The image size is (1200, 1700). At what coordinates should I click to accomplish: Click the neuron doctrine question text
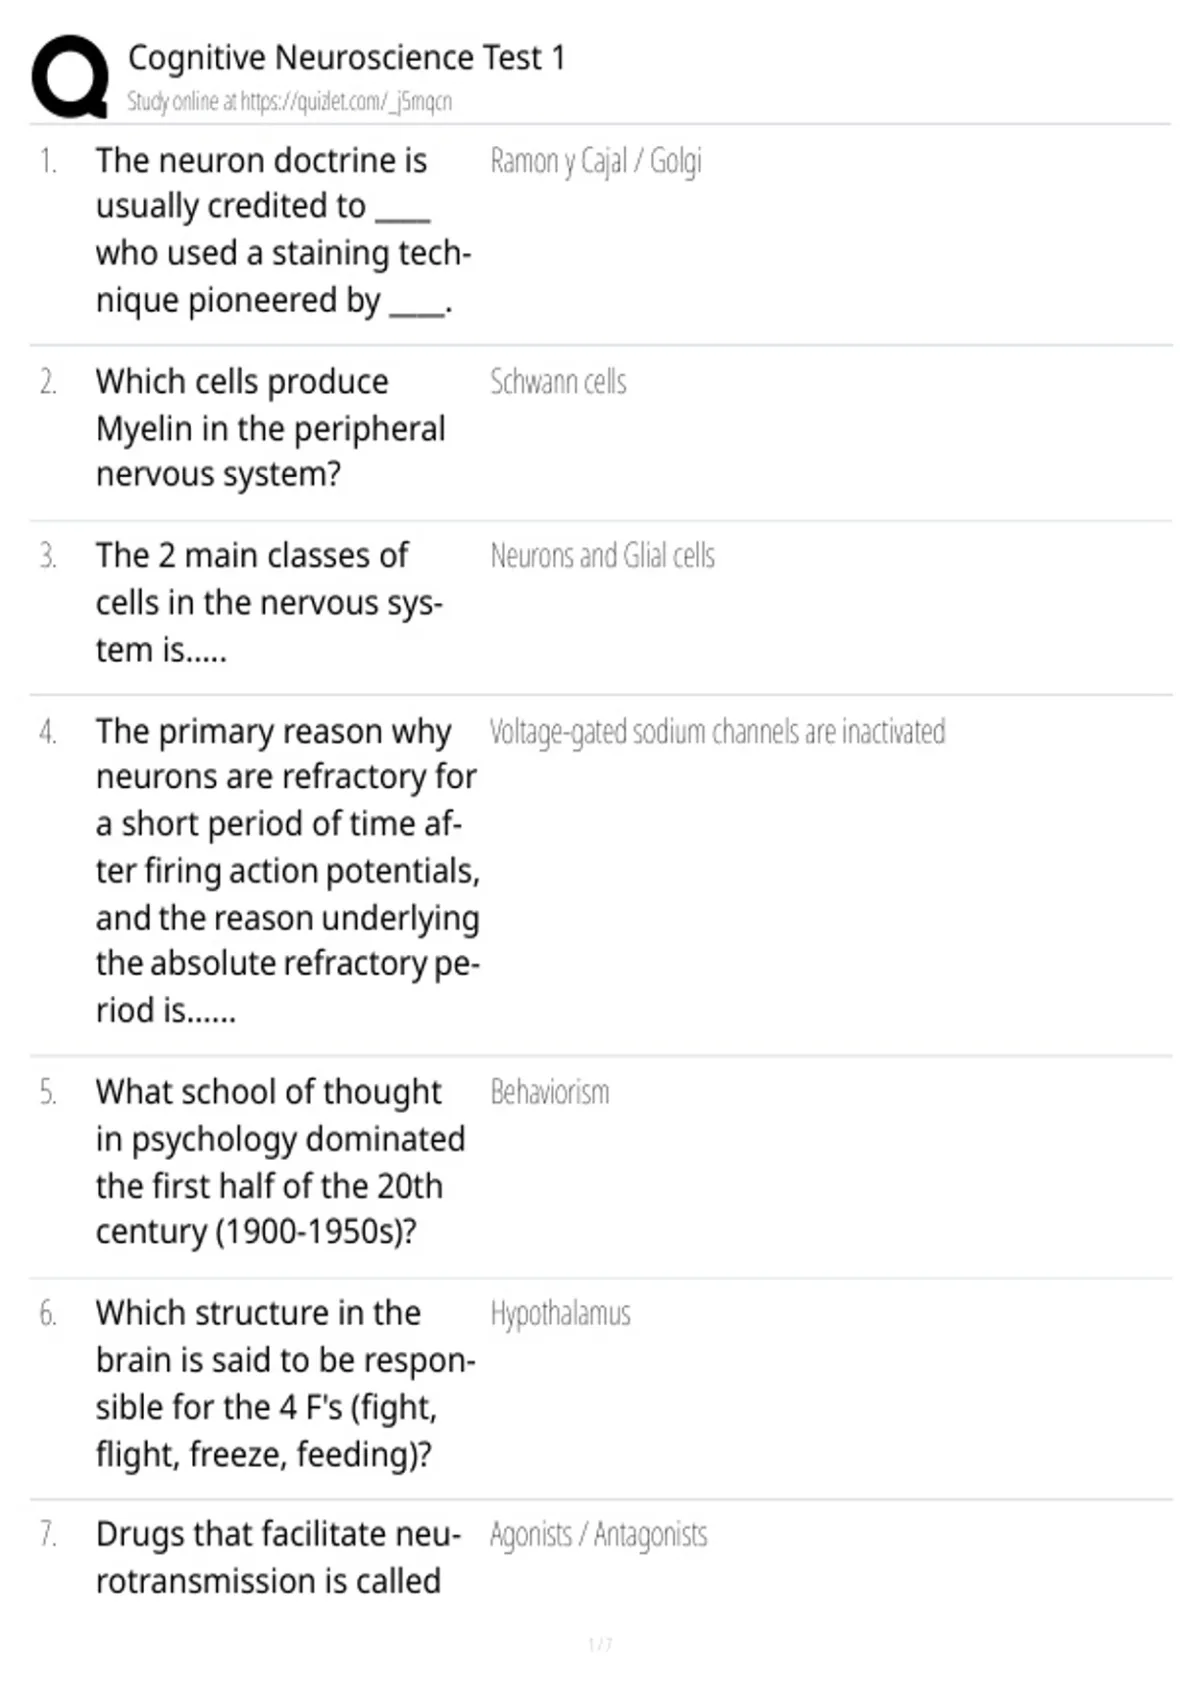pos(282,230)
